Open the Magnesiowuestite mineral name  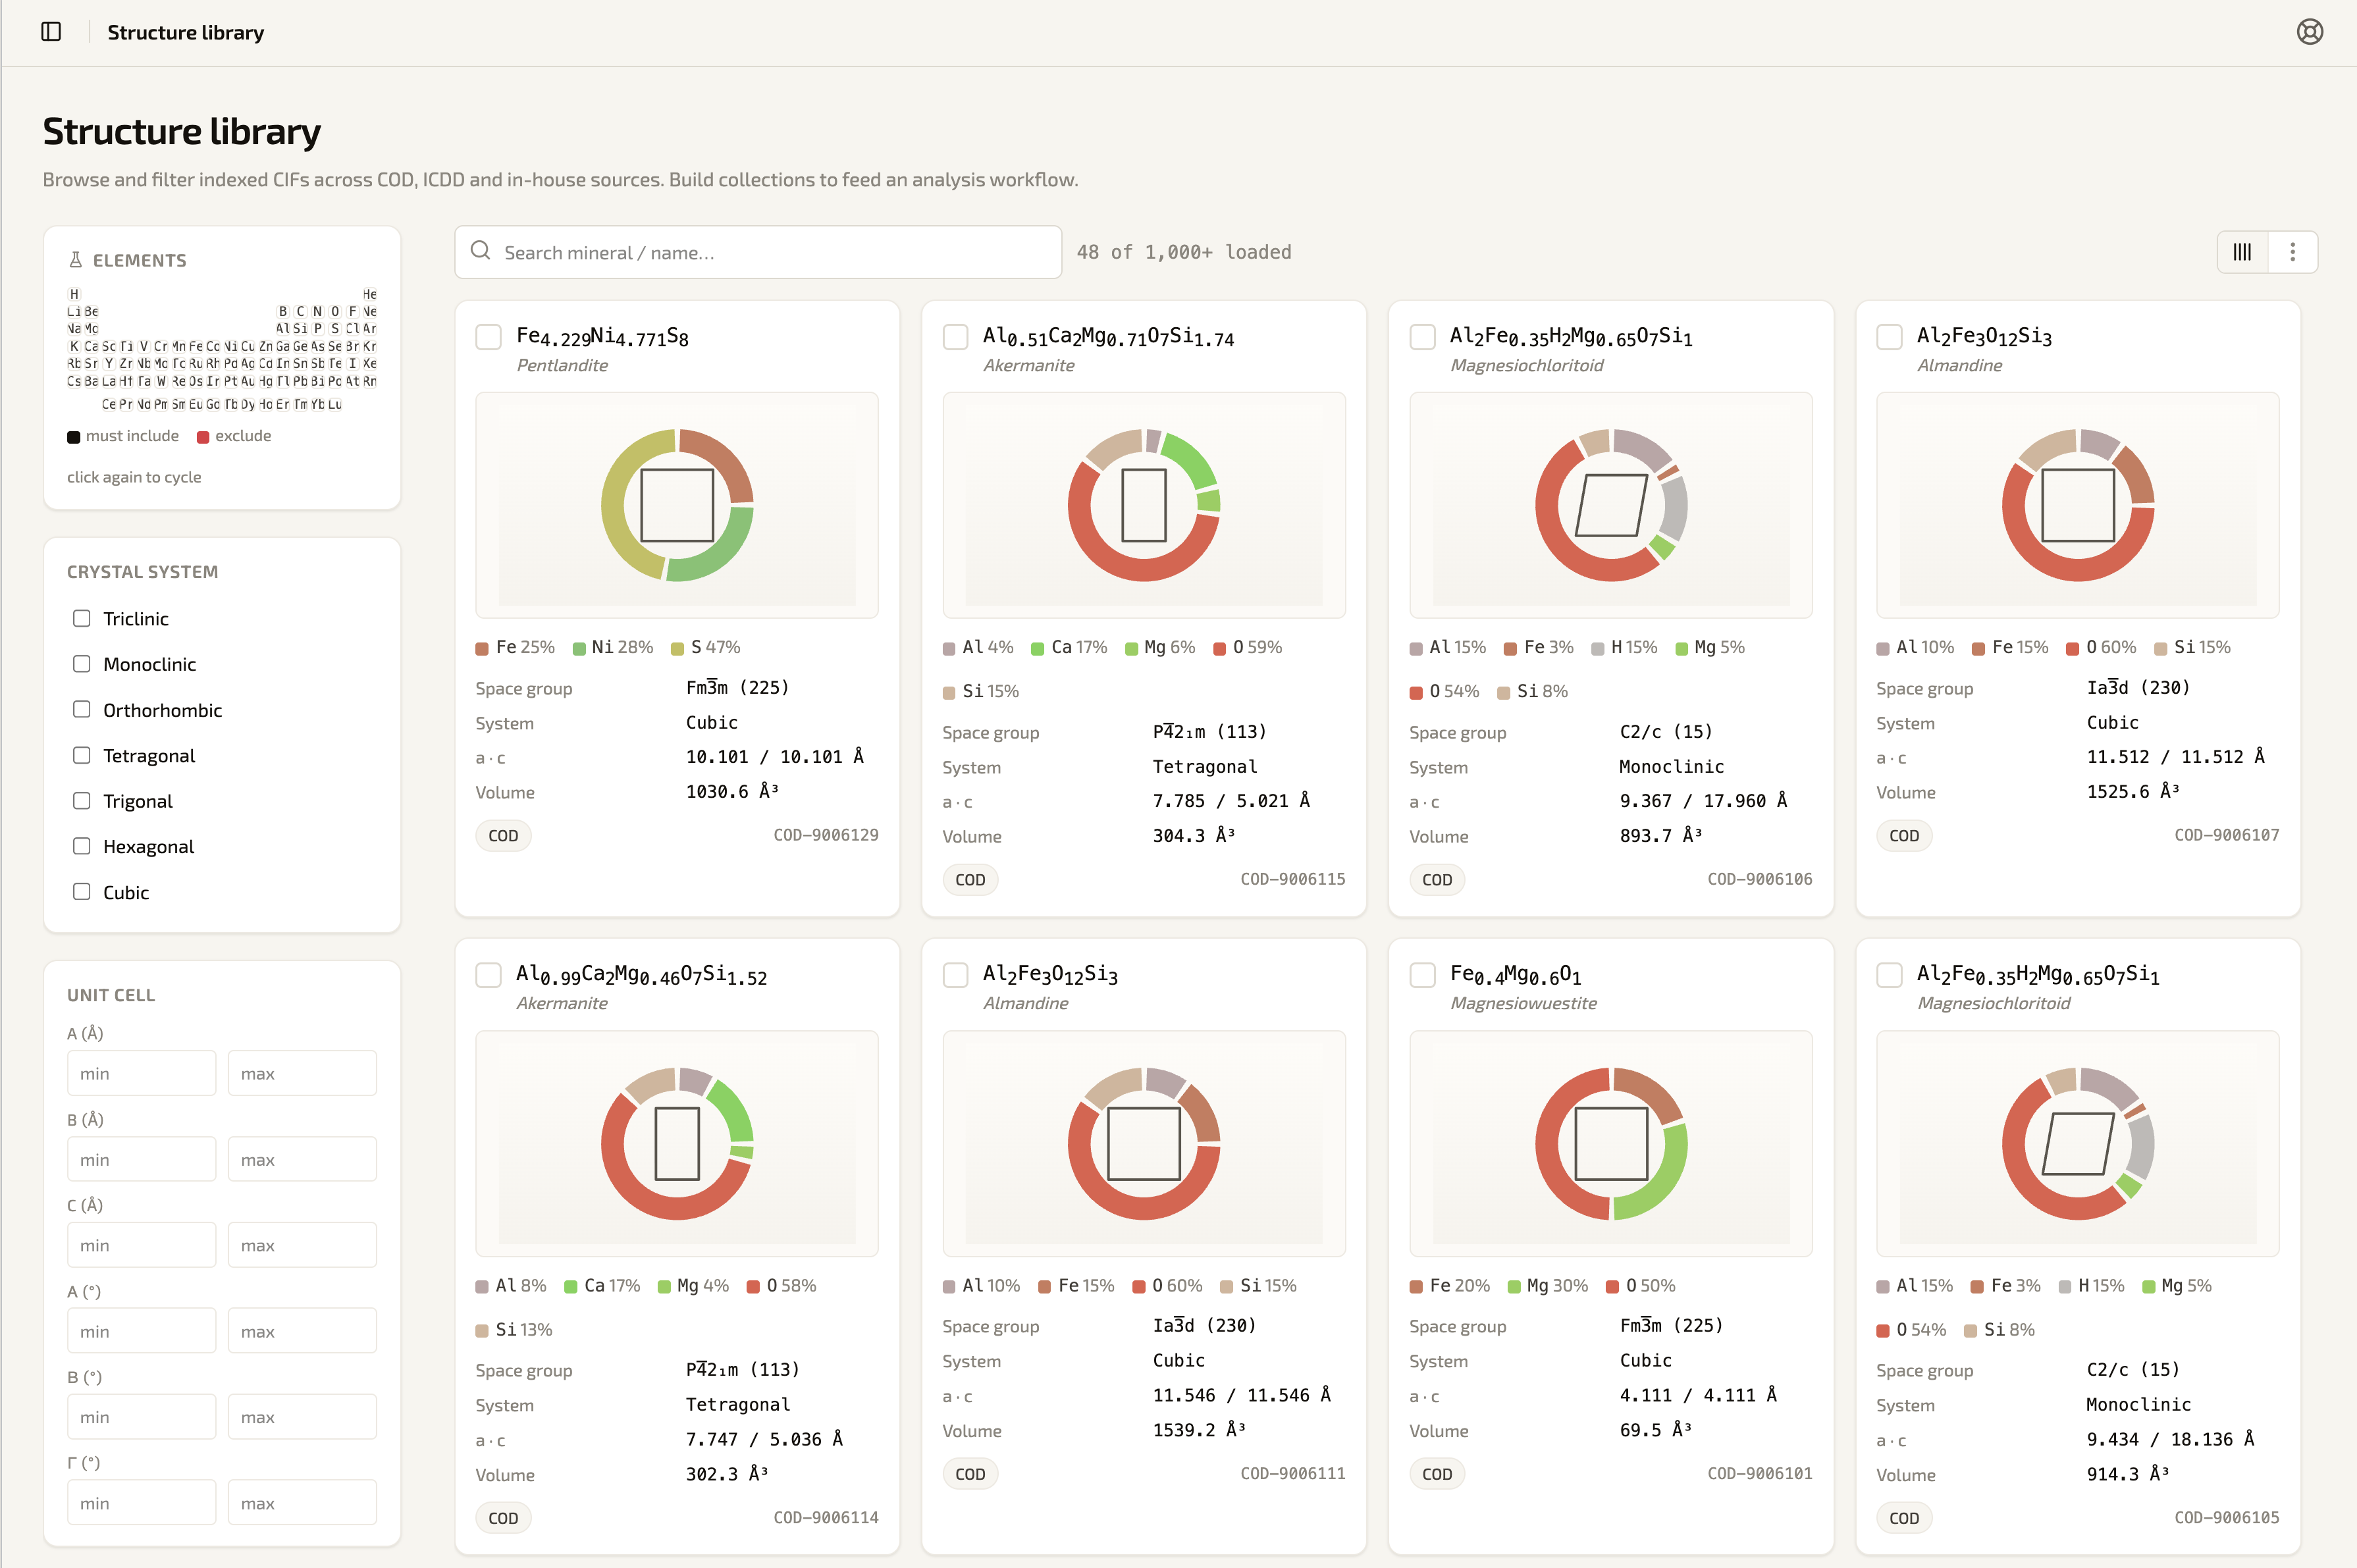tap(1523, 1003)
